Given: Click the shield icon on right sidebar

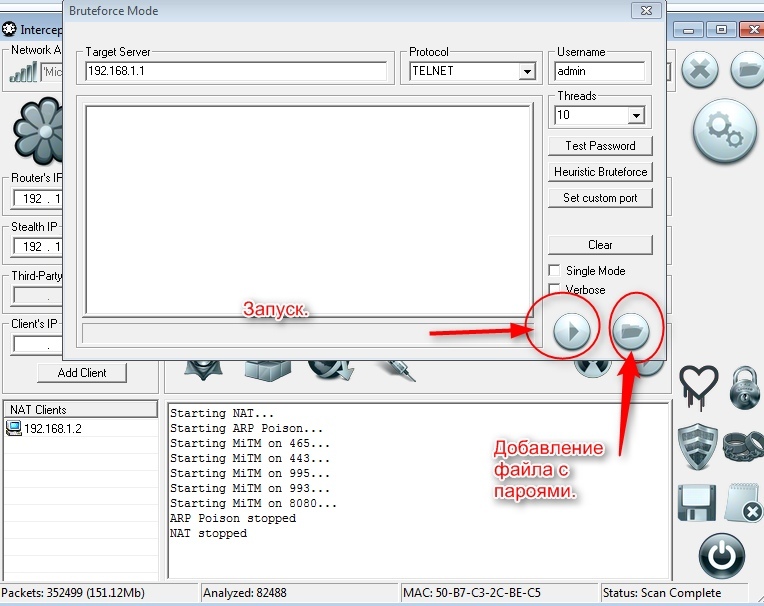Looking at the screenshot, I should [x=697, y=442].
